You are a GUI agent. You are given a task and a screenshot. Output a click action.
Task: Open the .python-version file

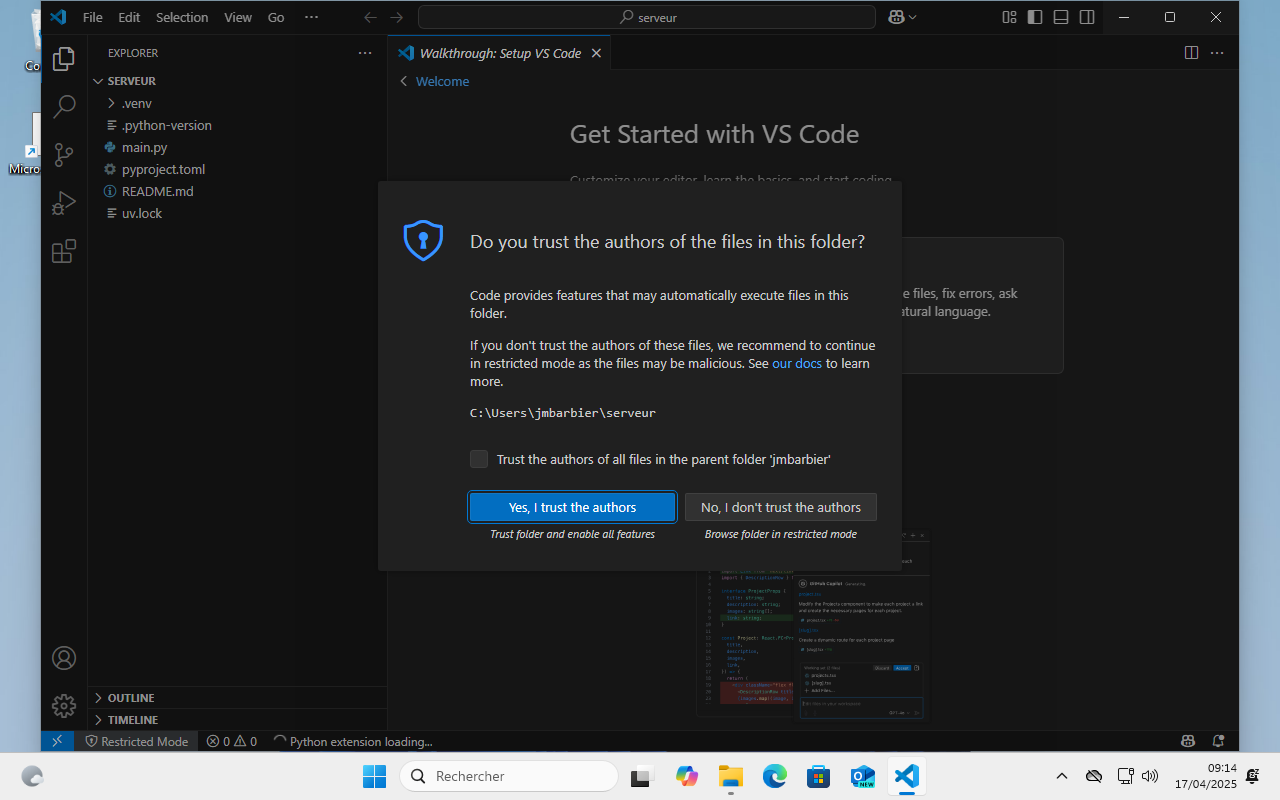(x=237, y=125)
